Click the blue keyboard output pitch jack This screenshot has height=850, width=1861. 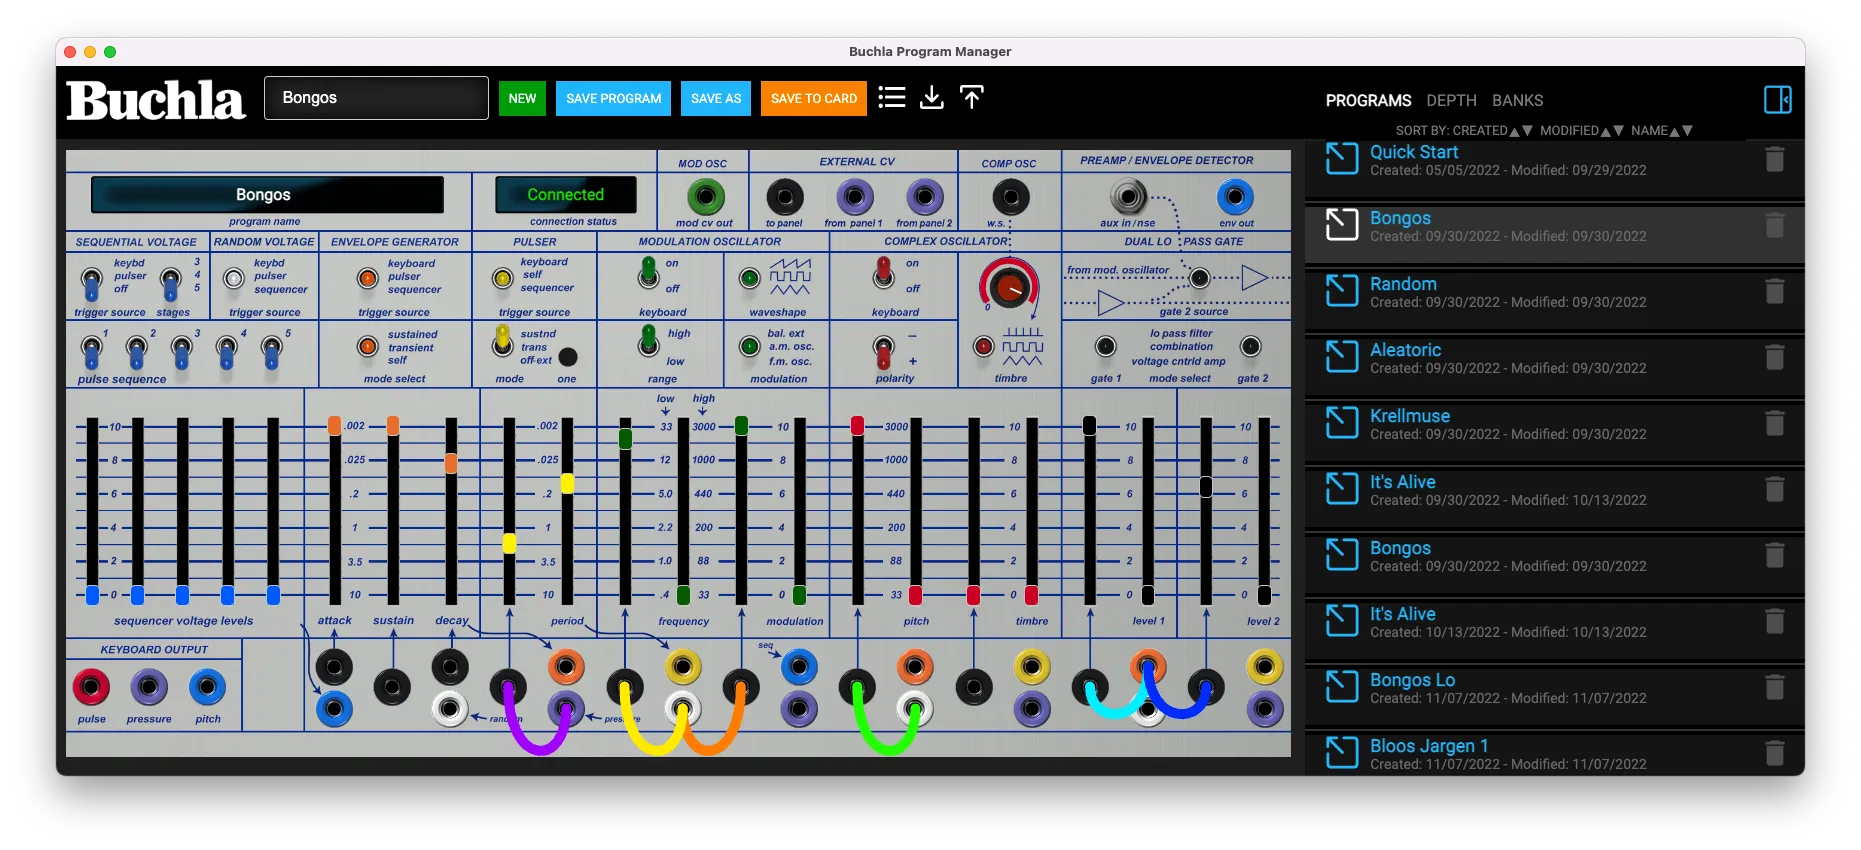(x=207, y=687)
